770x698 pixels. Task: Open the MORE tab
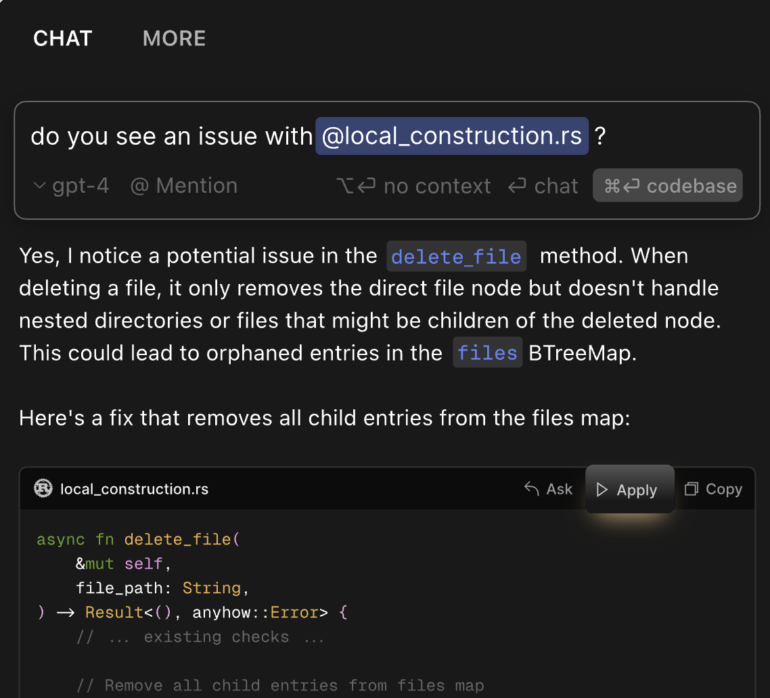tap(174, 38)
